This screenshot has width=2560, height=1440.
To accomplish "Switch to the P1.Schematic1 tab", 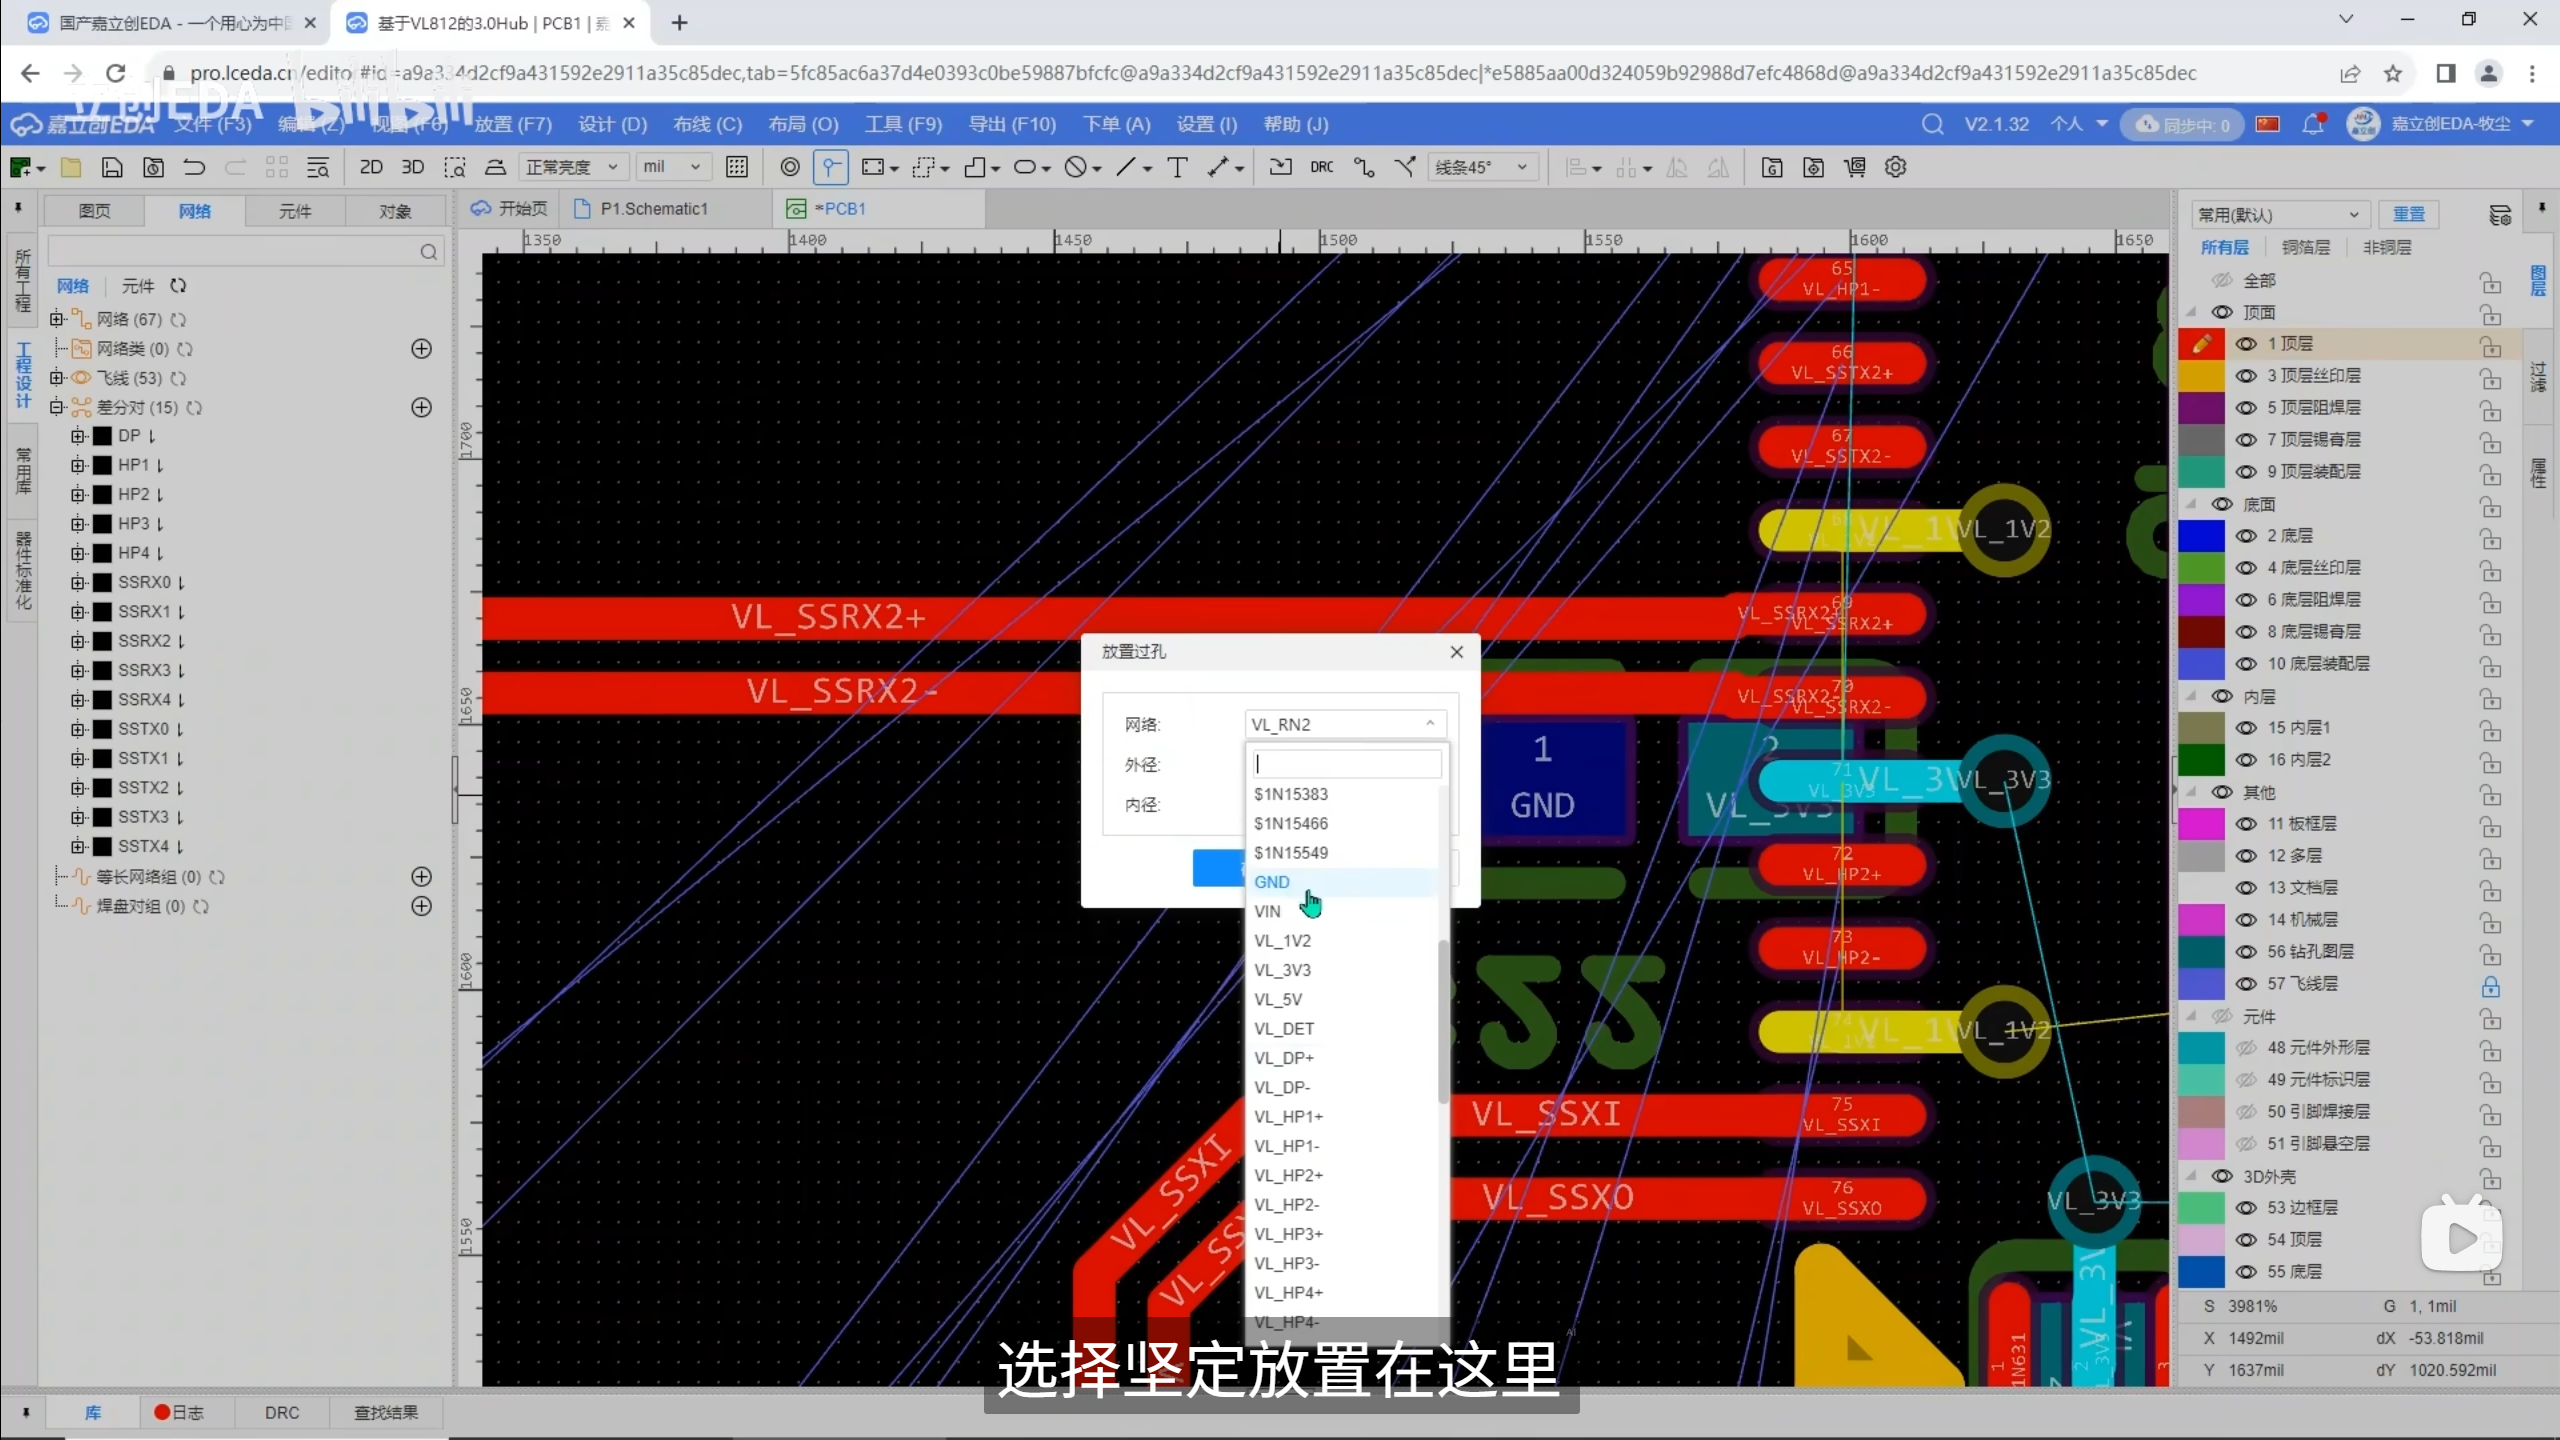I will point(653,209).
